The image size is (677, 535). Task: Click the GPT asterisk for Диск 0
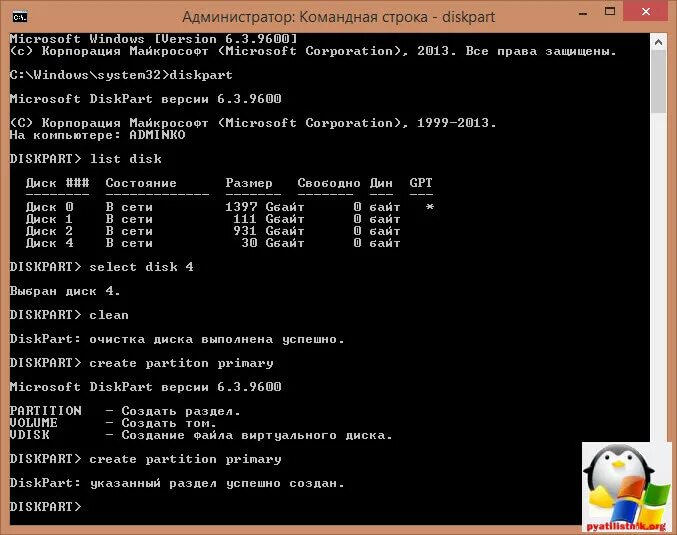(429, 207)
